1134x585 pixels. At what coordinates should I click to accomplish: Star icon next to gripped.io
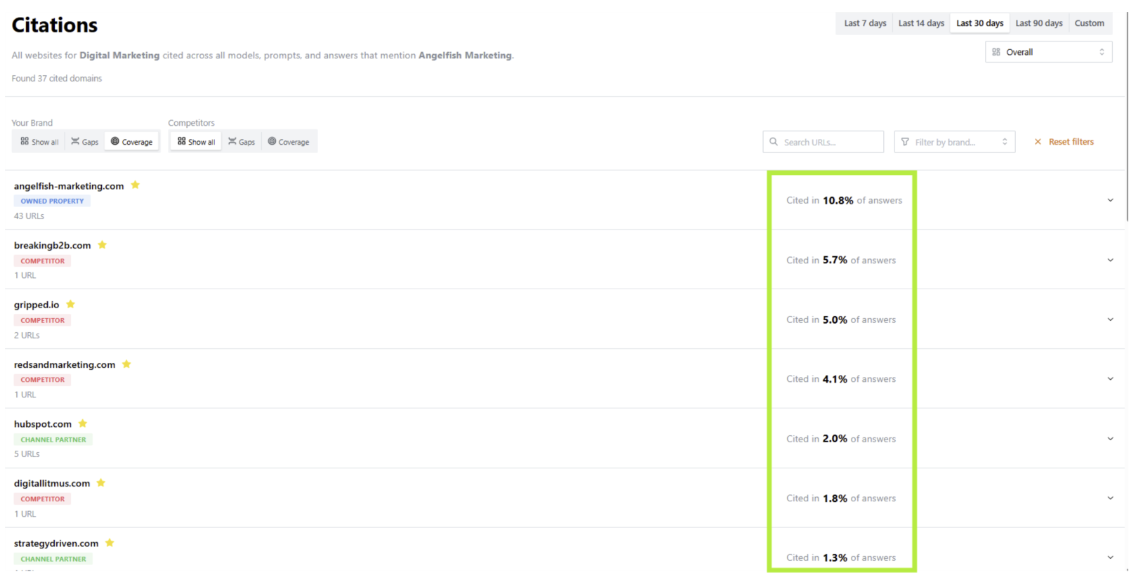[70, 304]
